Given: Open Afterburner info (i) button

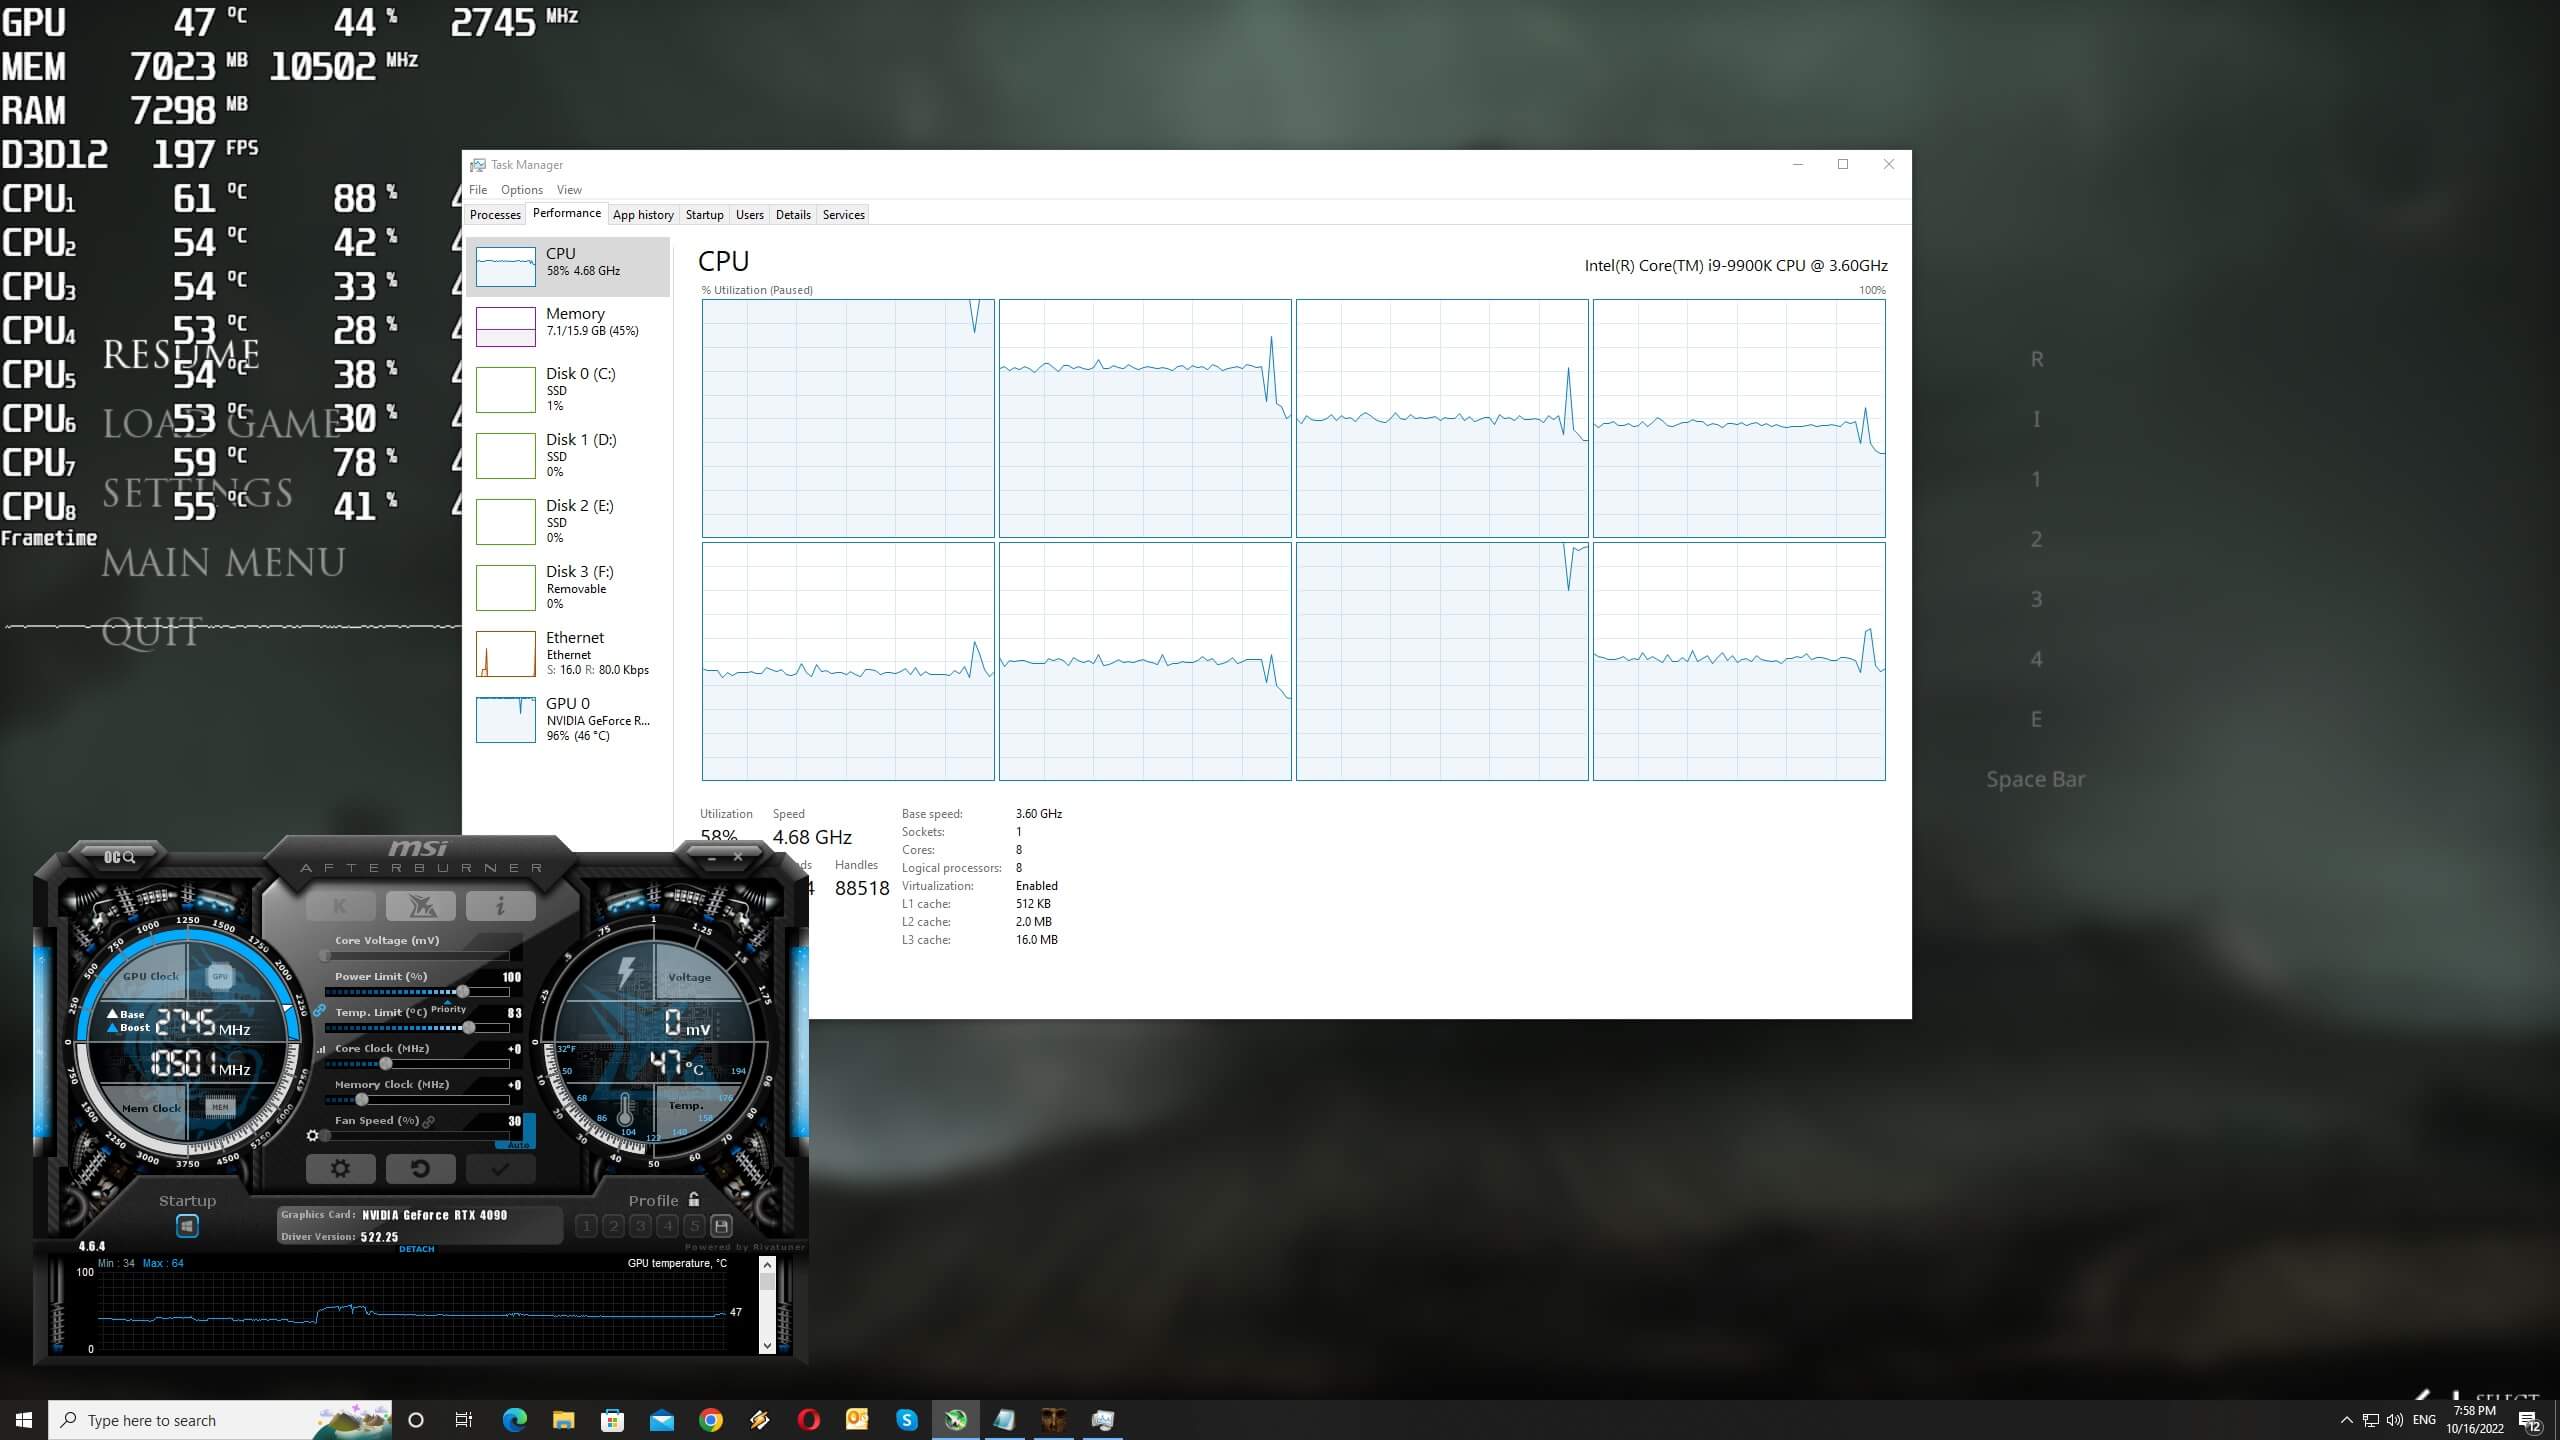Looking at the screenshot, I should 500,906.
